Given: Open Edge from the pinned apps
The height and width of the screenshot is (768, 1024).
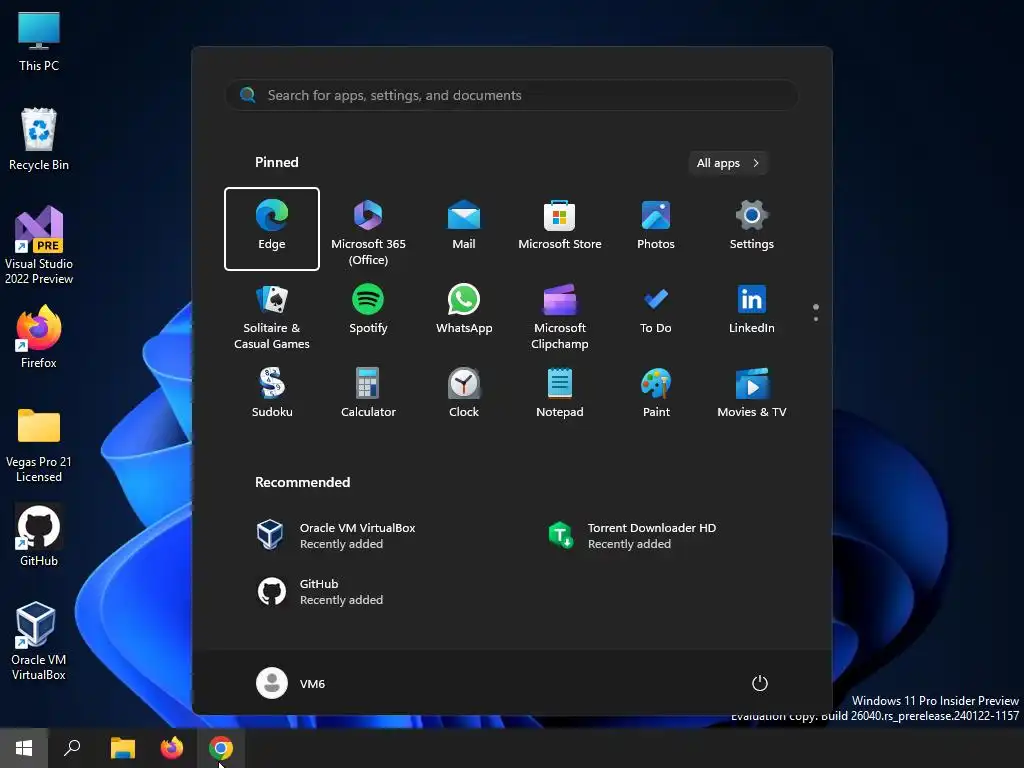Looking at the screenshot, I should pos(272,229).
